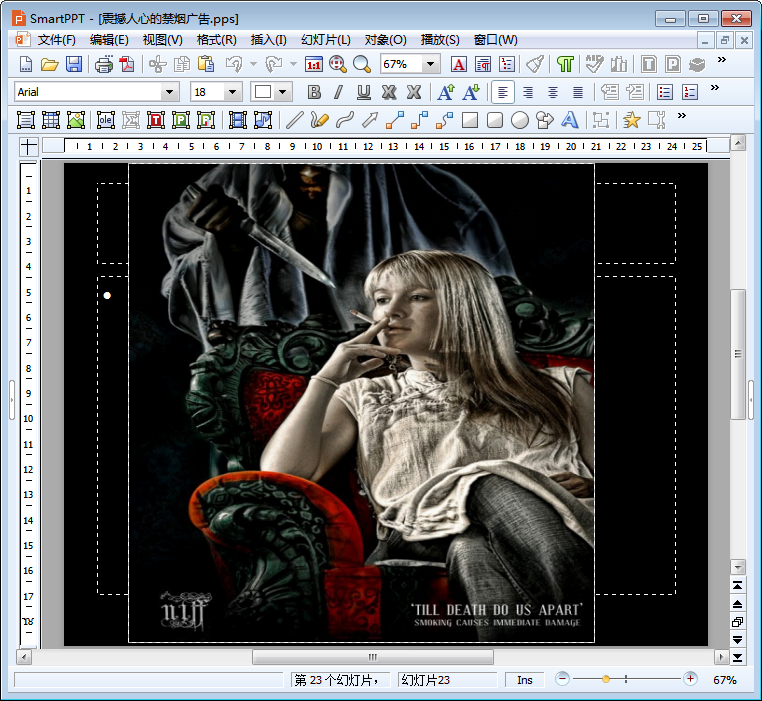Undo the last action
The height and width of the screenshot is (701, 762).
234,64
